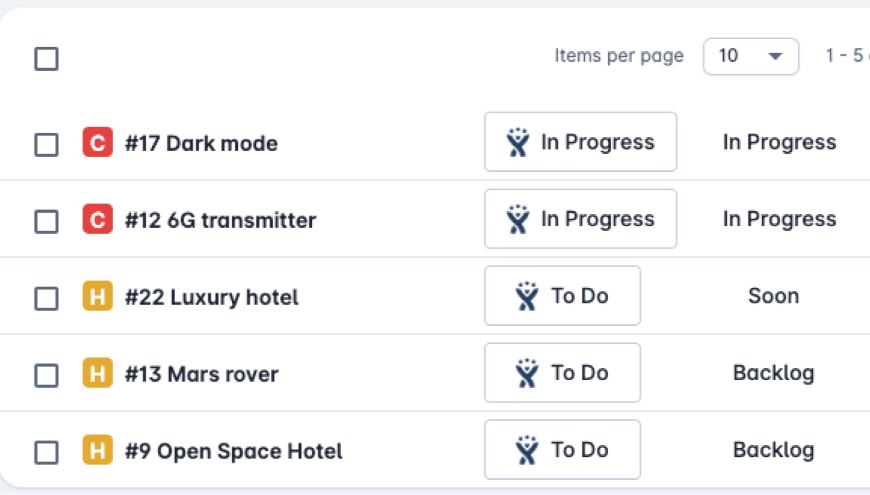870x495 pixels.
Task: Tick the select-all checkbox in the header
Action: 46,58
